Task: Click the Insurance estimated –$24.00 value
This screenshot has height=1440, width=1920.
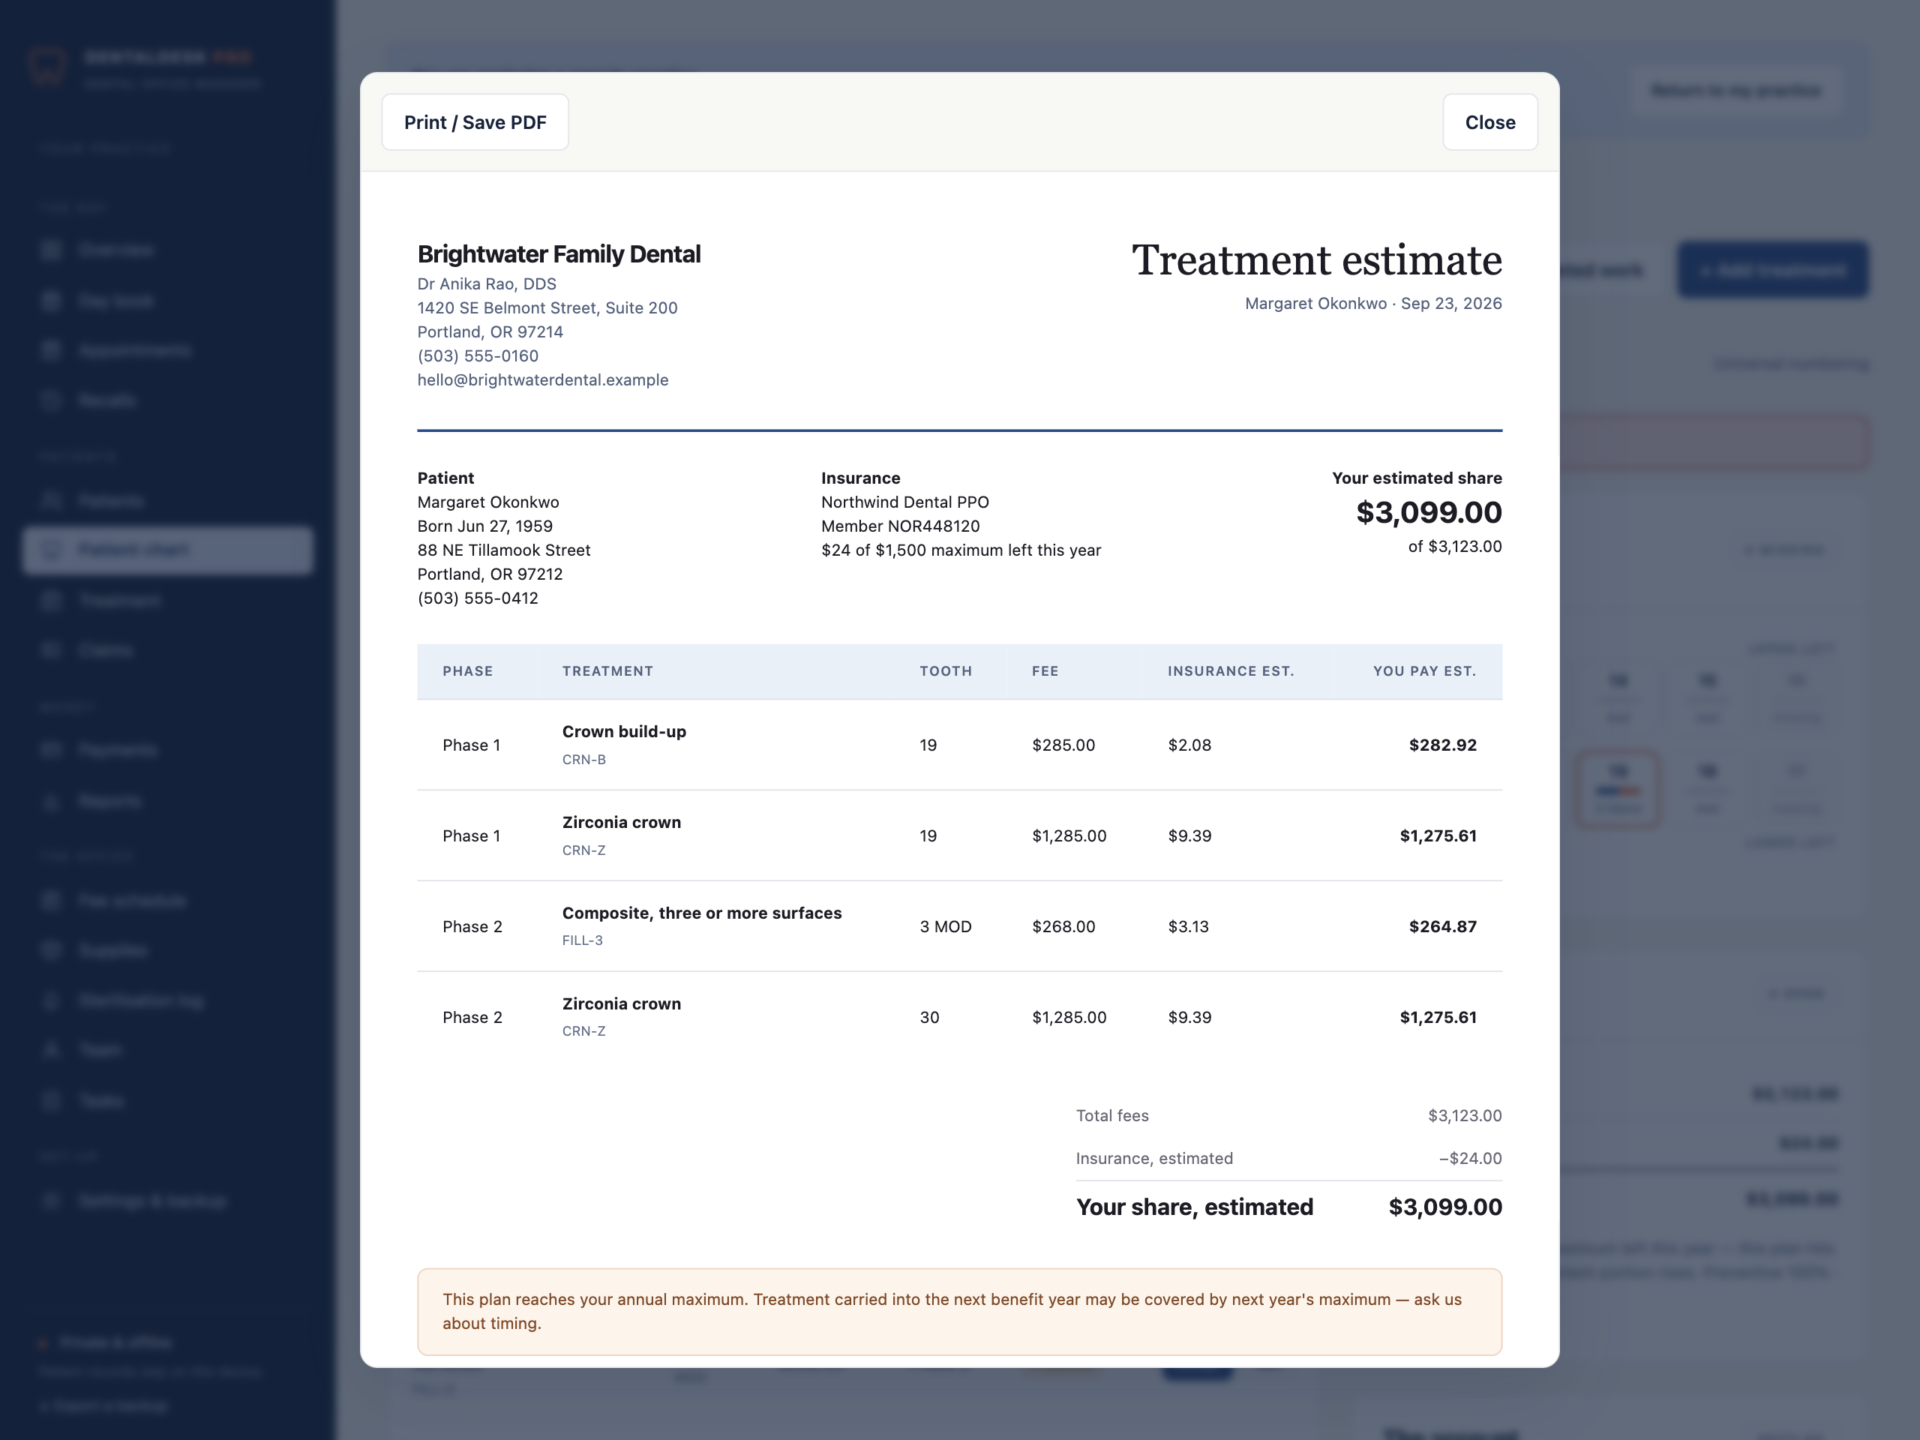Action: [x=1470, y=1159]
